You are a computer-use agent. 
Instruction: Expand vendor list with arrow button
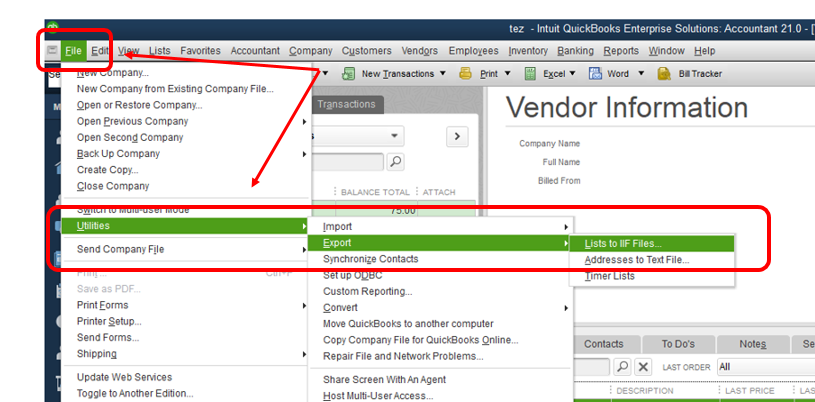[x=457, y=136]
